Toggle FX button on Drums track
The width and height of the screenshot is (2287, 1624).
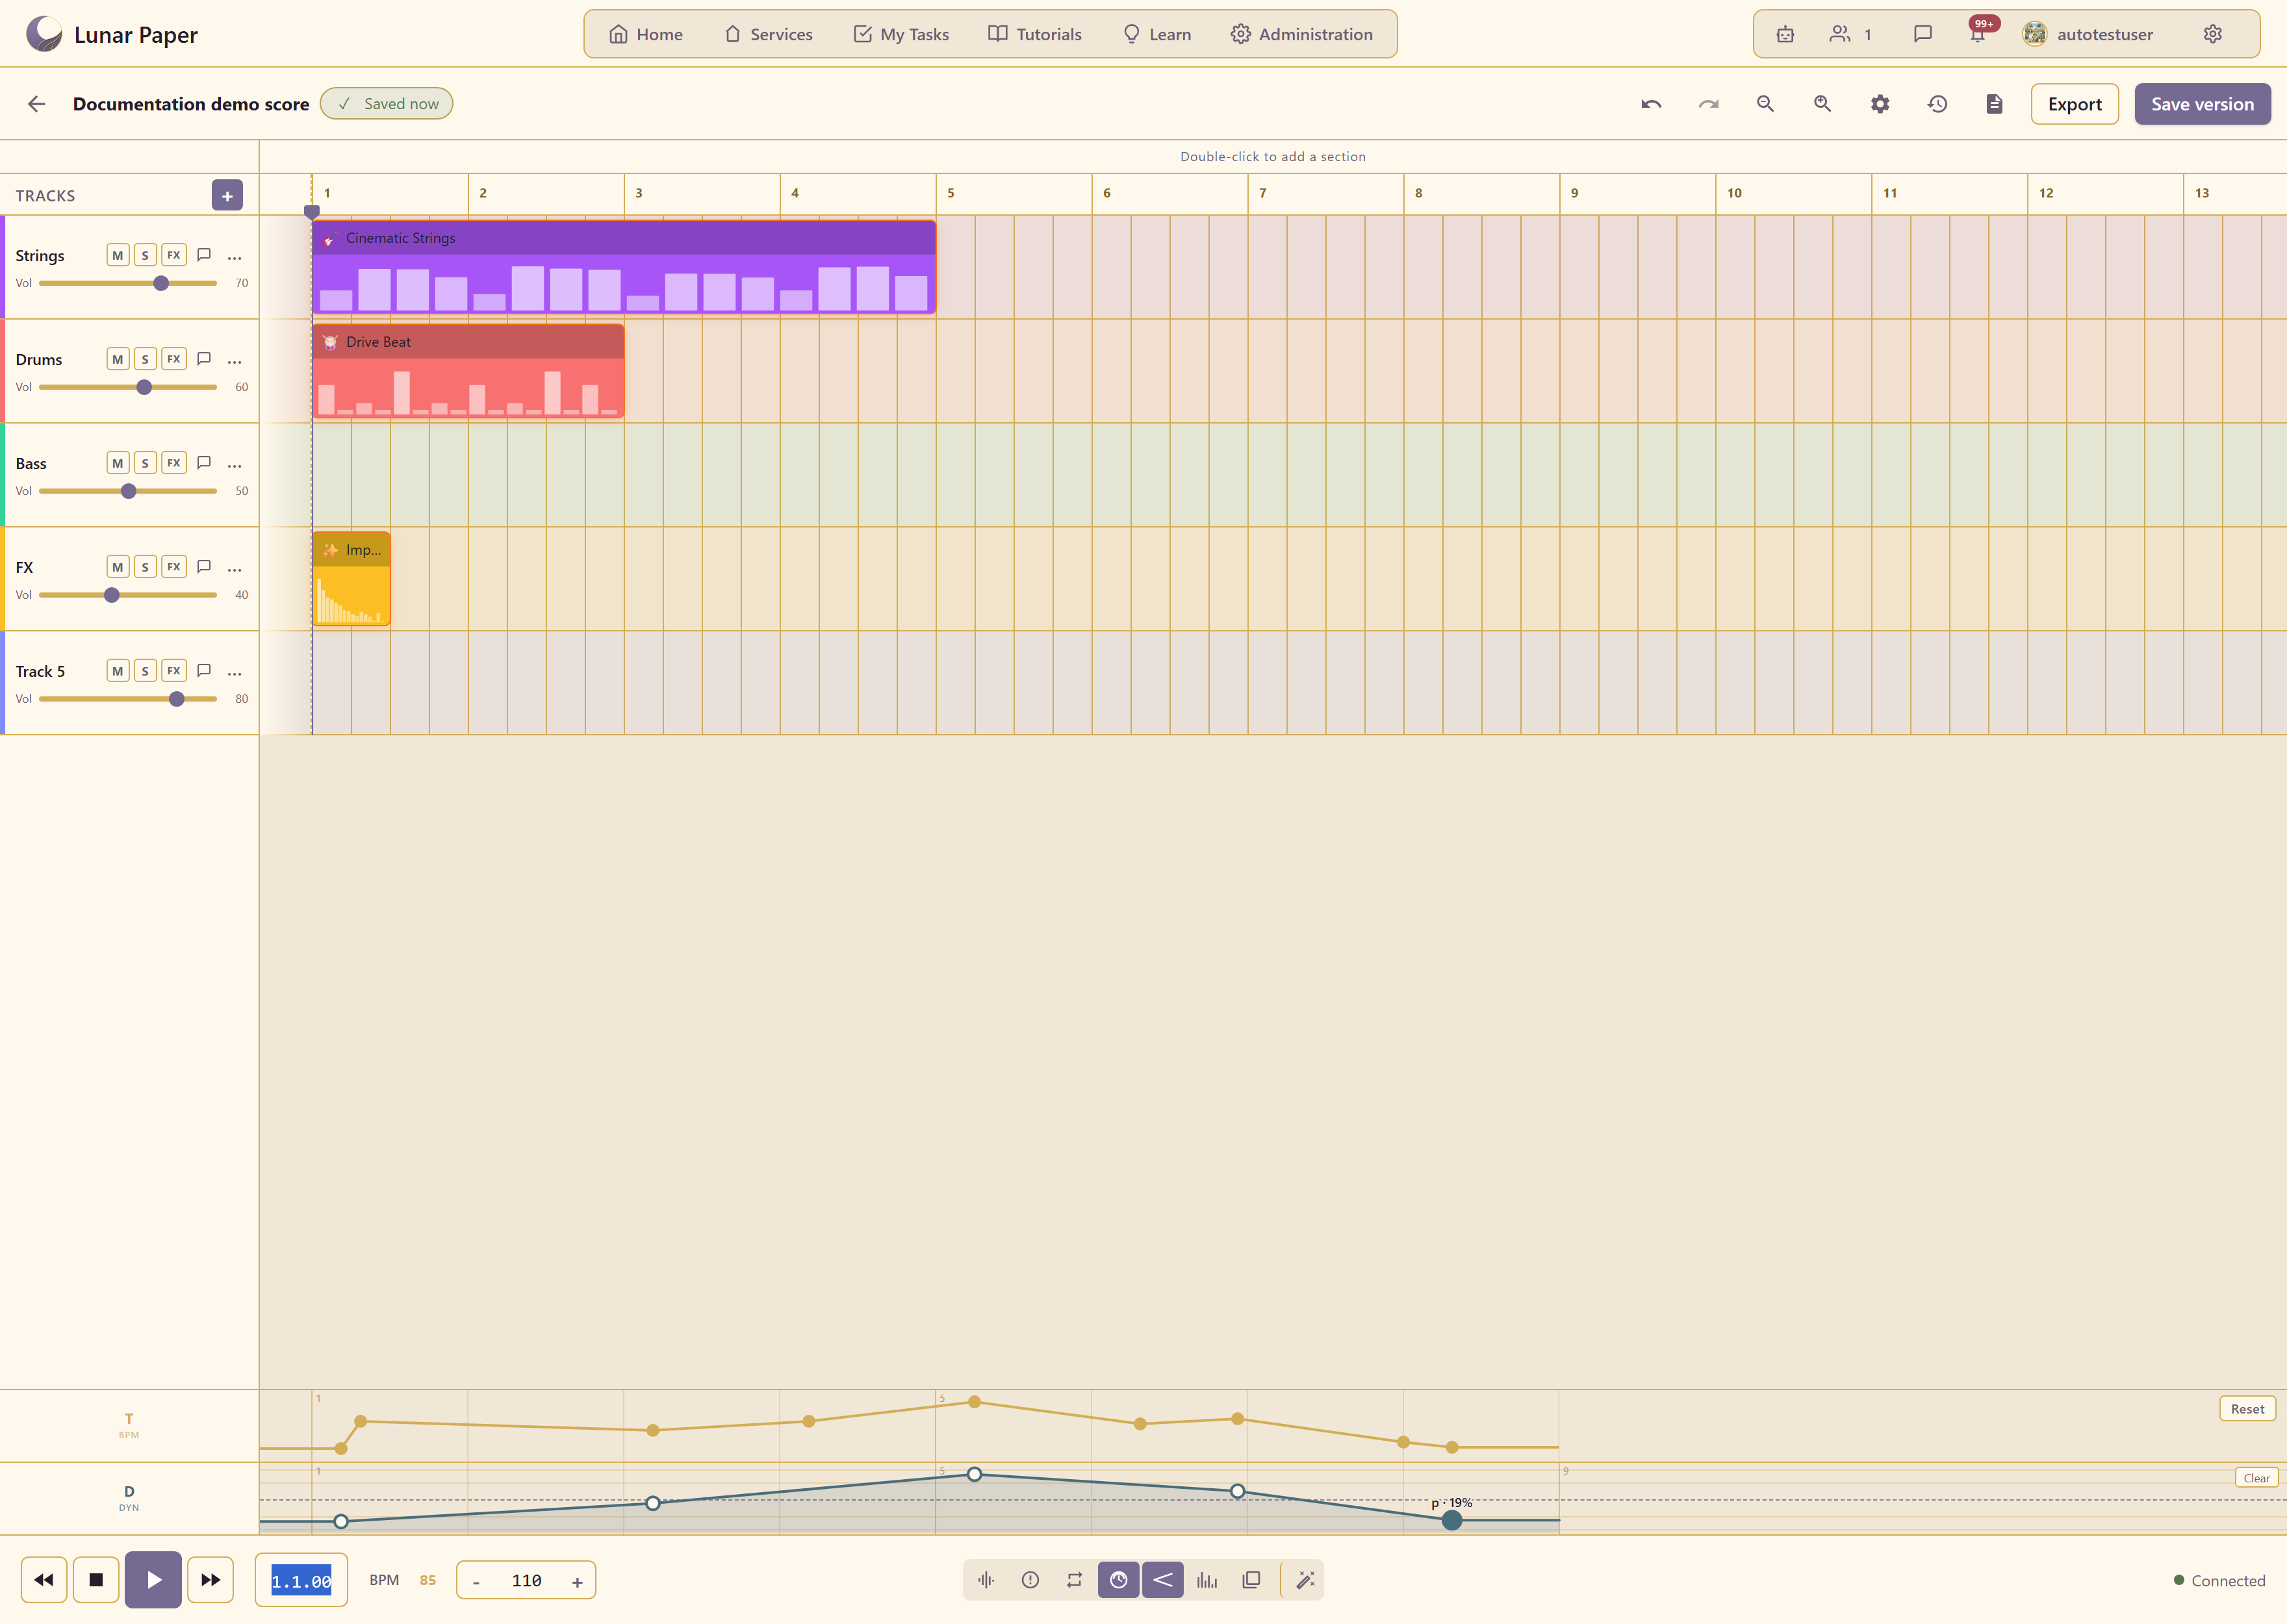tap(174, 359)
